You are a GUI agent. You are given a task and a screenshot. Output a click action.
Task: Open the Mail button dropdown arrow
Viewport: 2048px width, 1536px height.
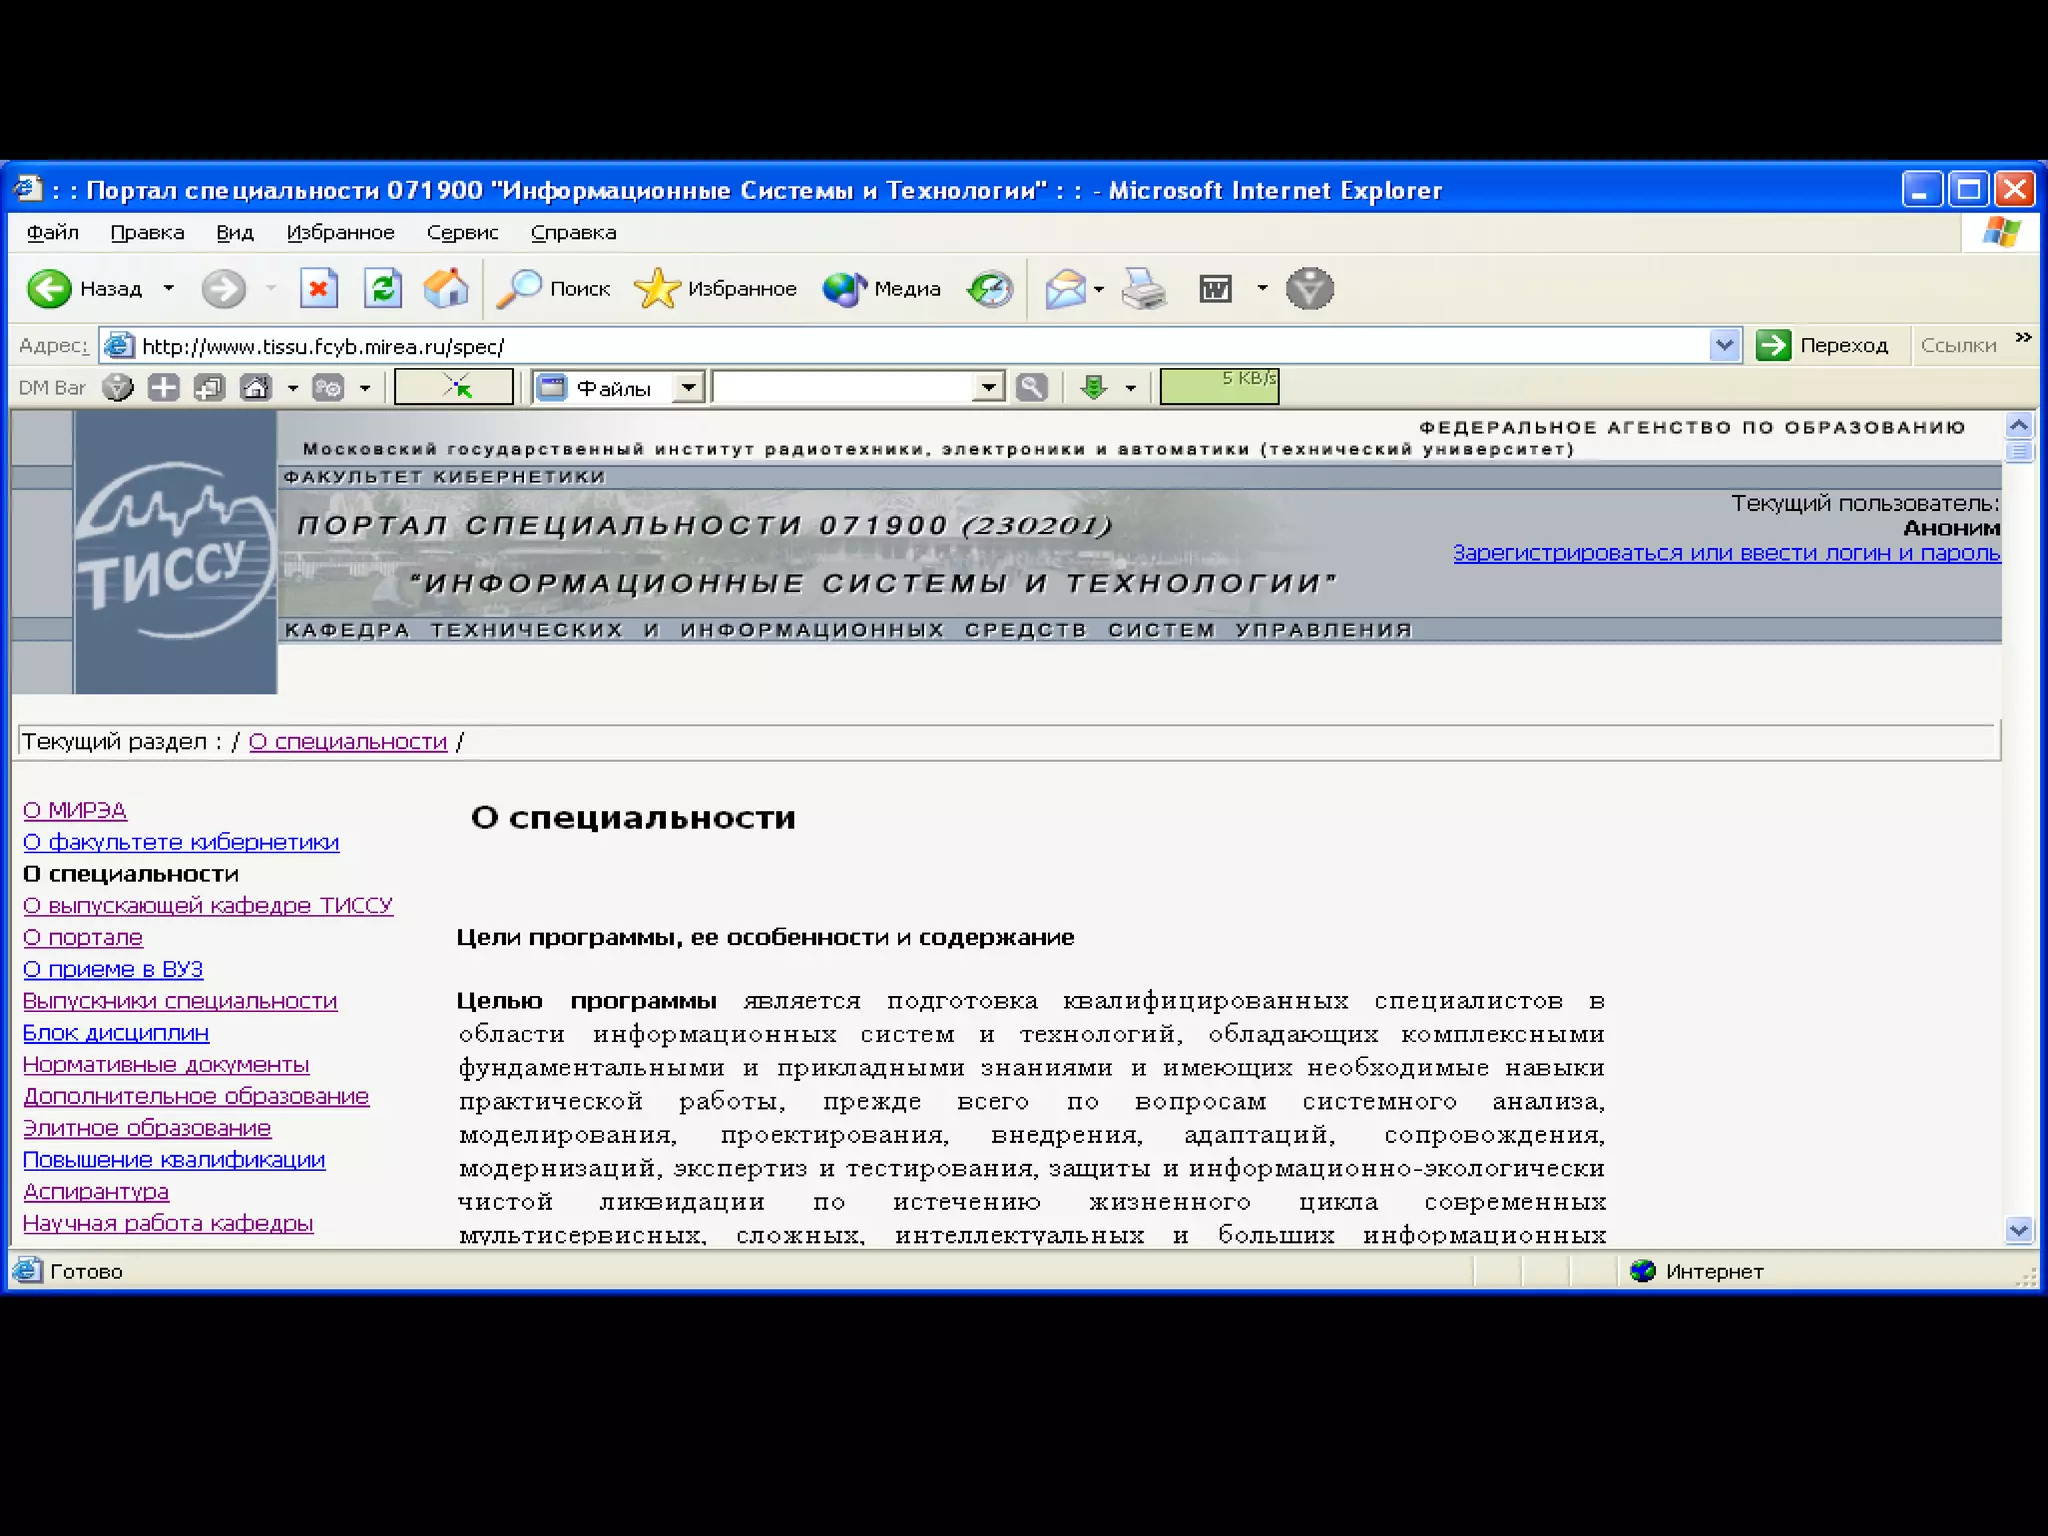point(1099,289)
